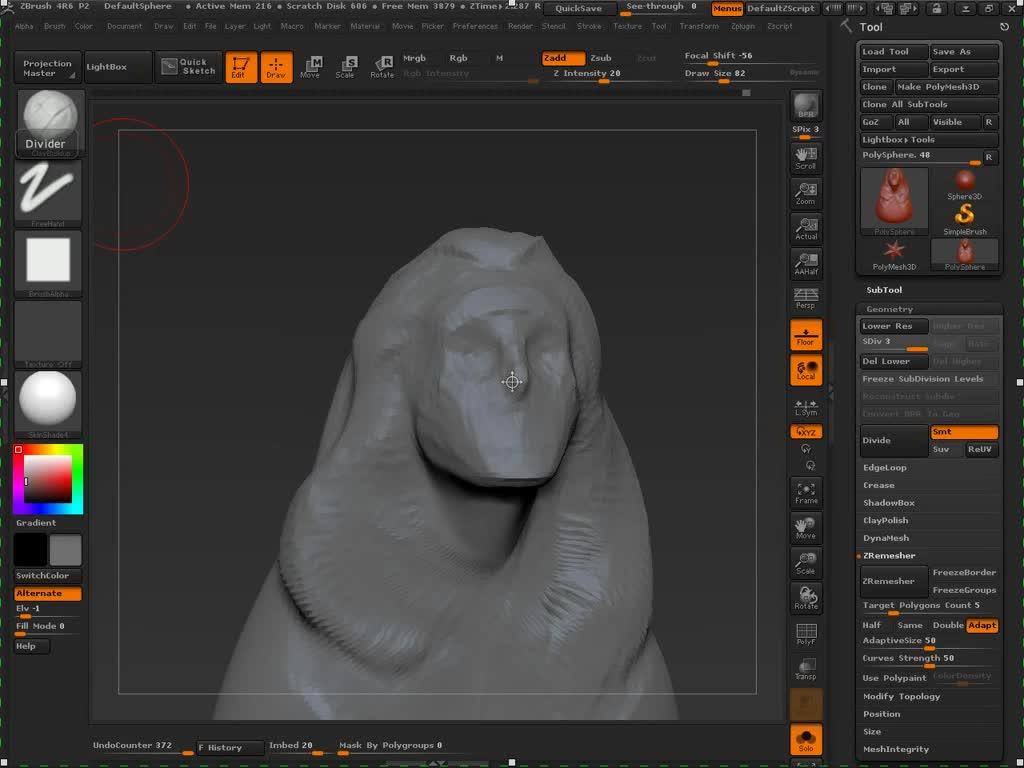This screenshot has height=768, width=1024.
Task: Select the Draw mode button
Action: (x=276, y=67)
